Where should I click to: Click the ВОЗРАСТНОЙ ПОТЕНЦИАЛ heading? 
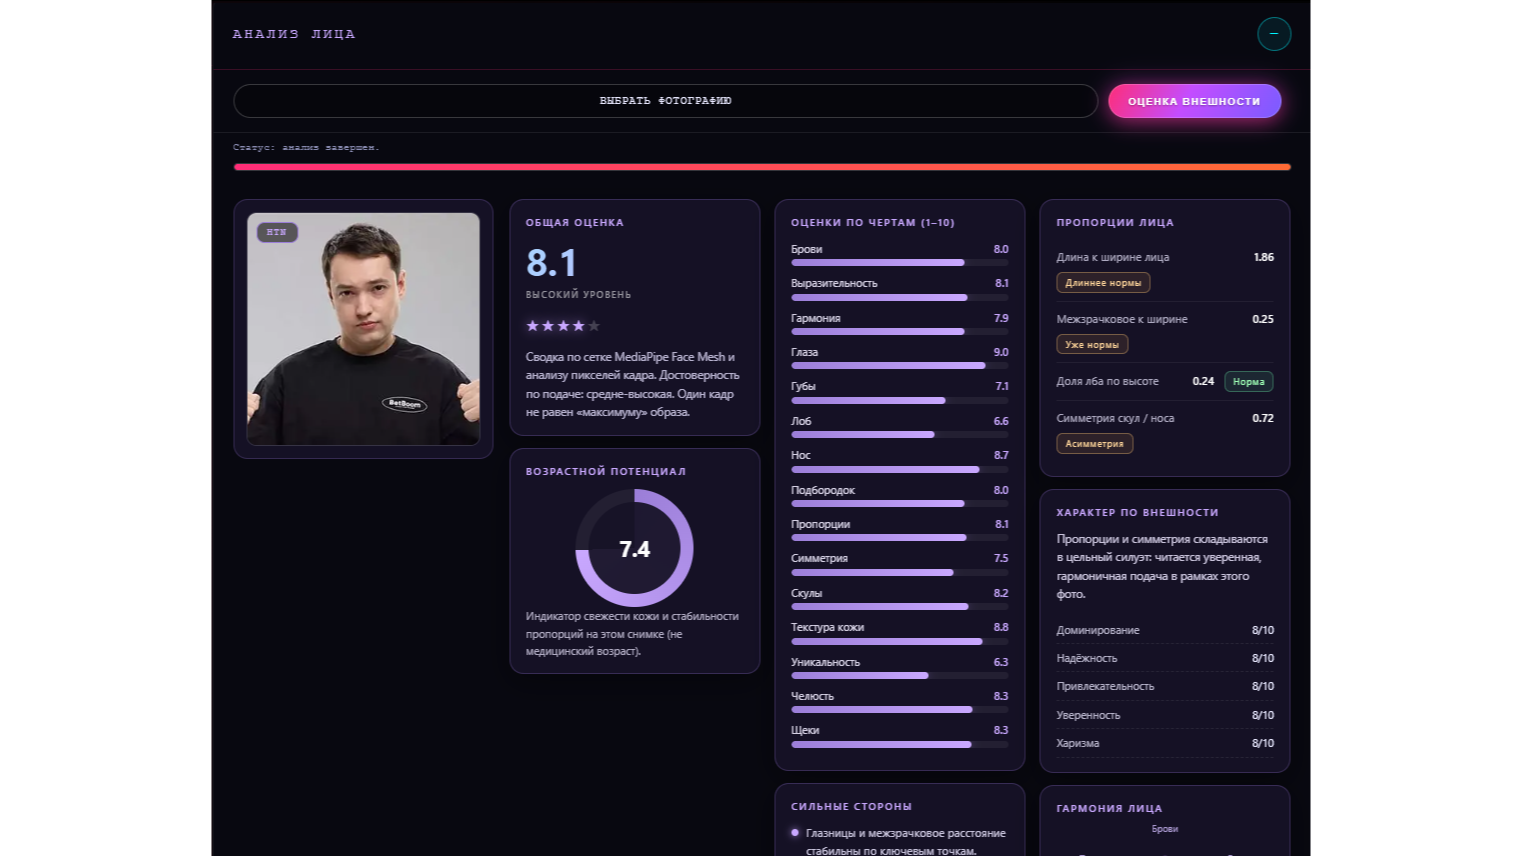click(606, 471)
